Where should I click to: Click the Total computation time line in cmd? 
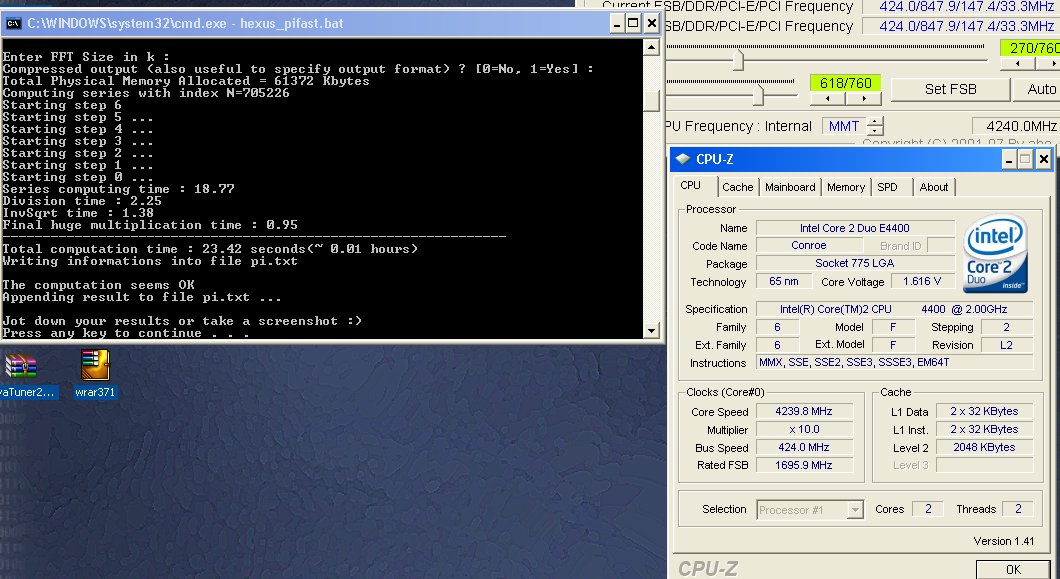tap(210, 249)
